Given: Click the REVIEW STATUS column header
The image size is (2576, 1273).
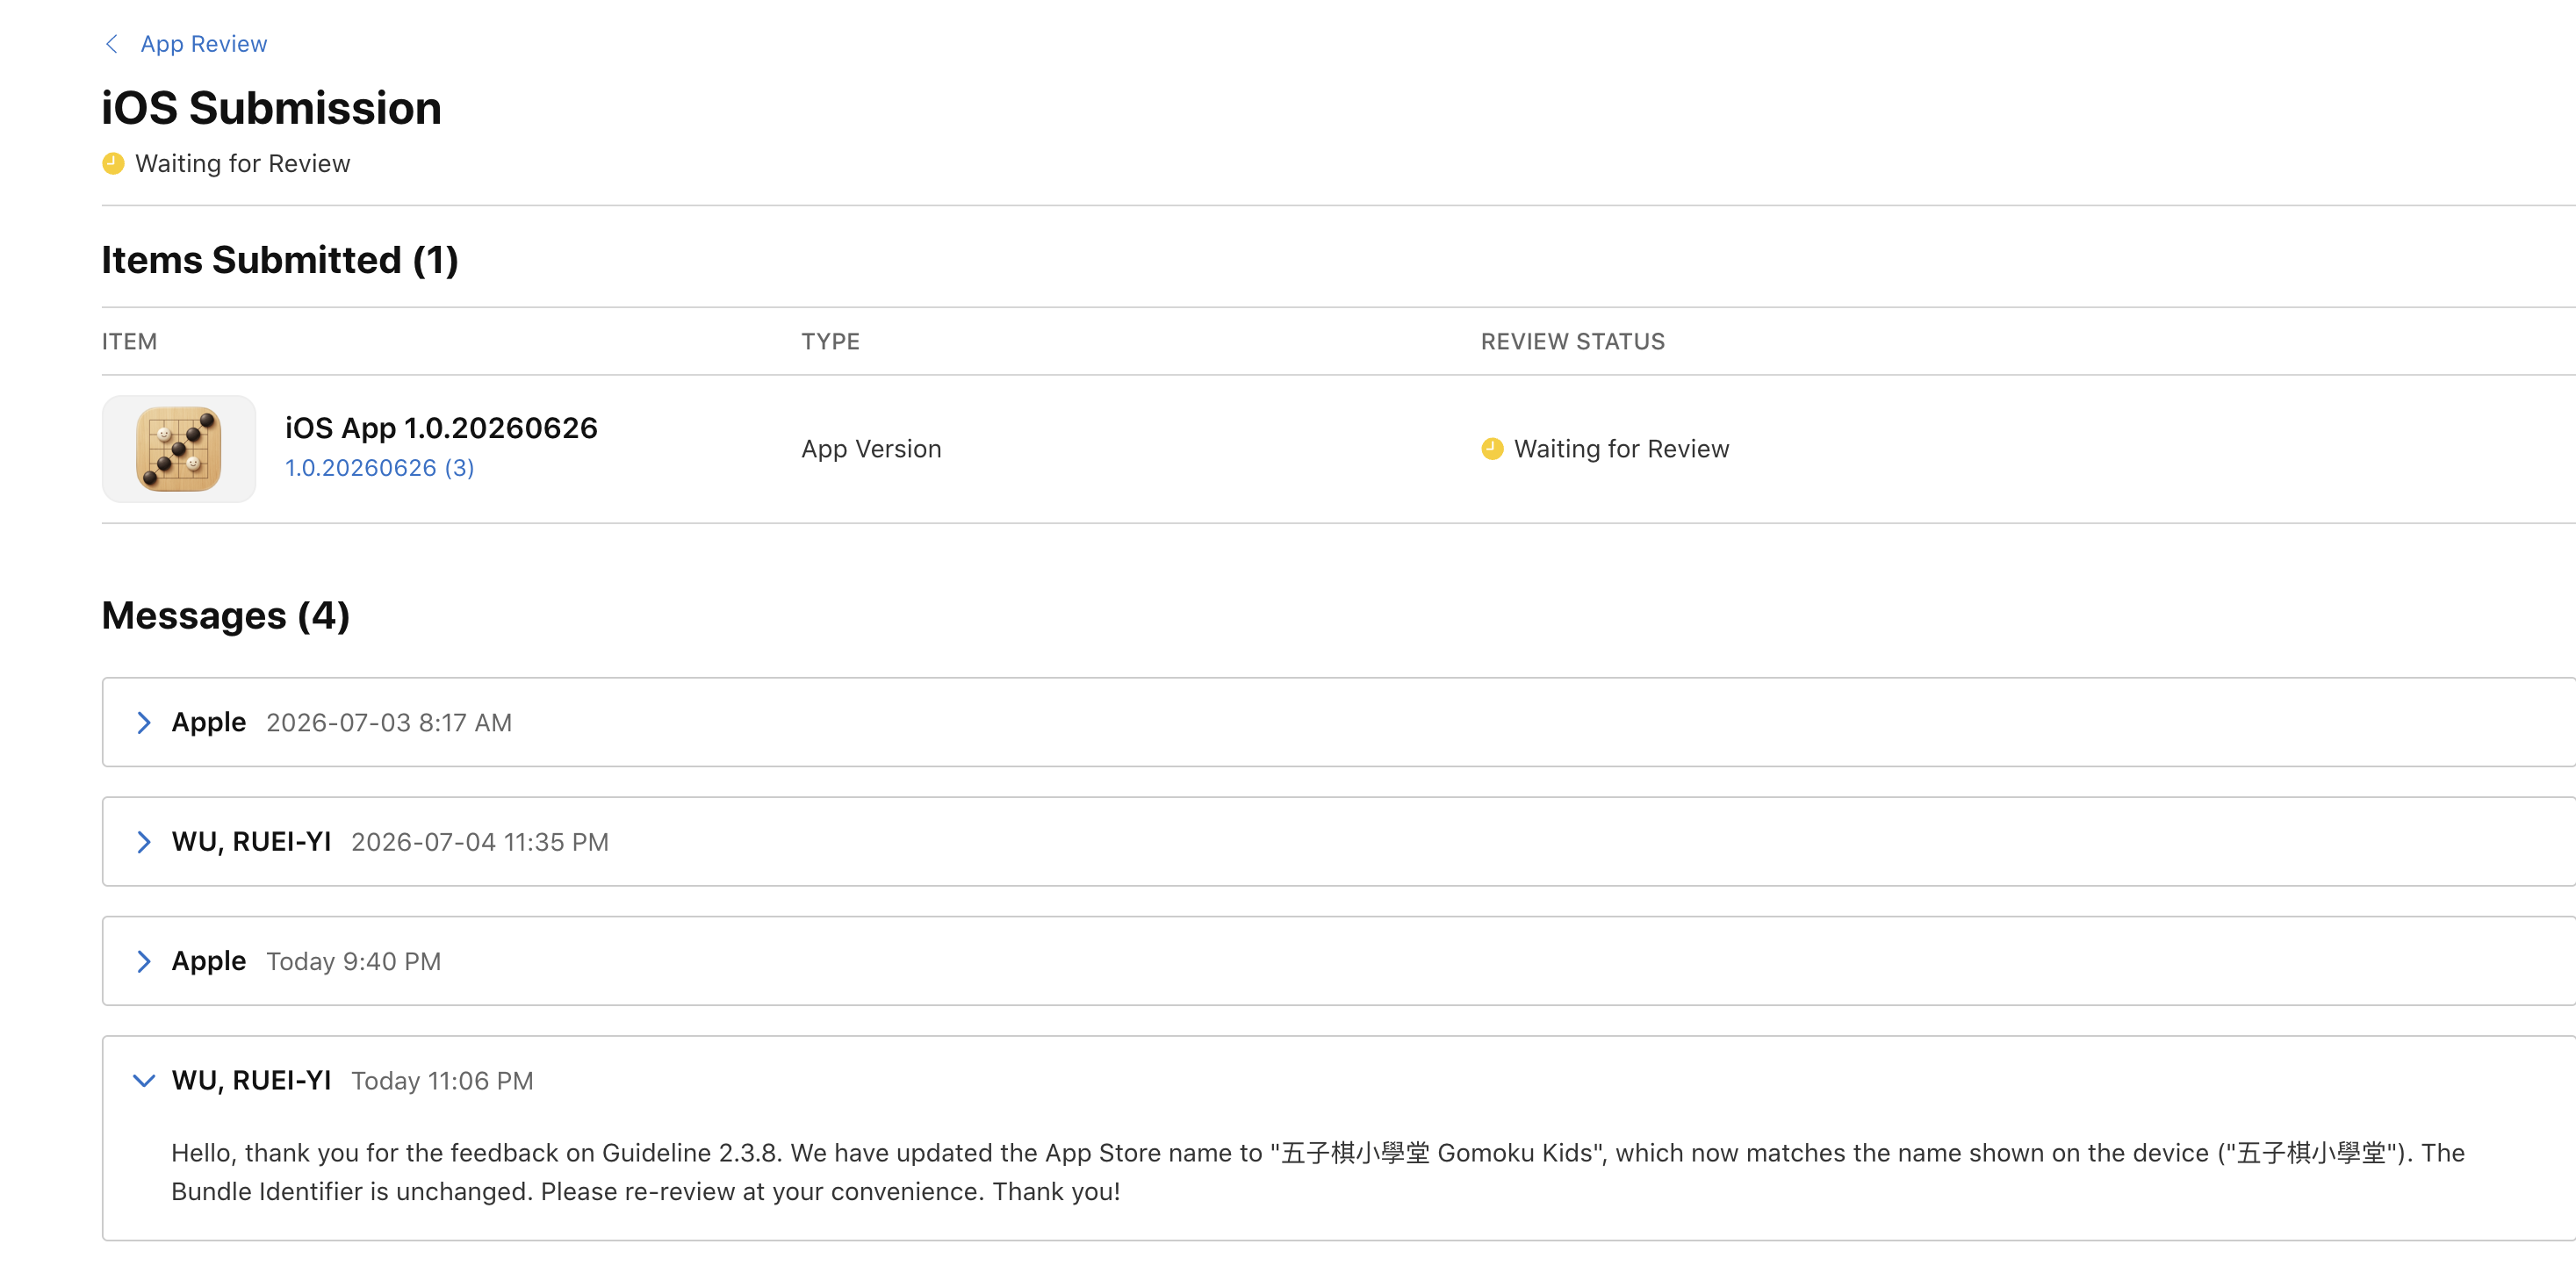Looking at the screenshot, I should pyautogui.click(x=1572, y=342).
